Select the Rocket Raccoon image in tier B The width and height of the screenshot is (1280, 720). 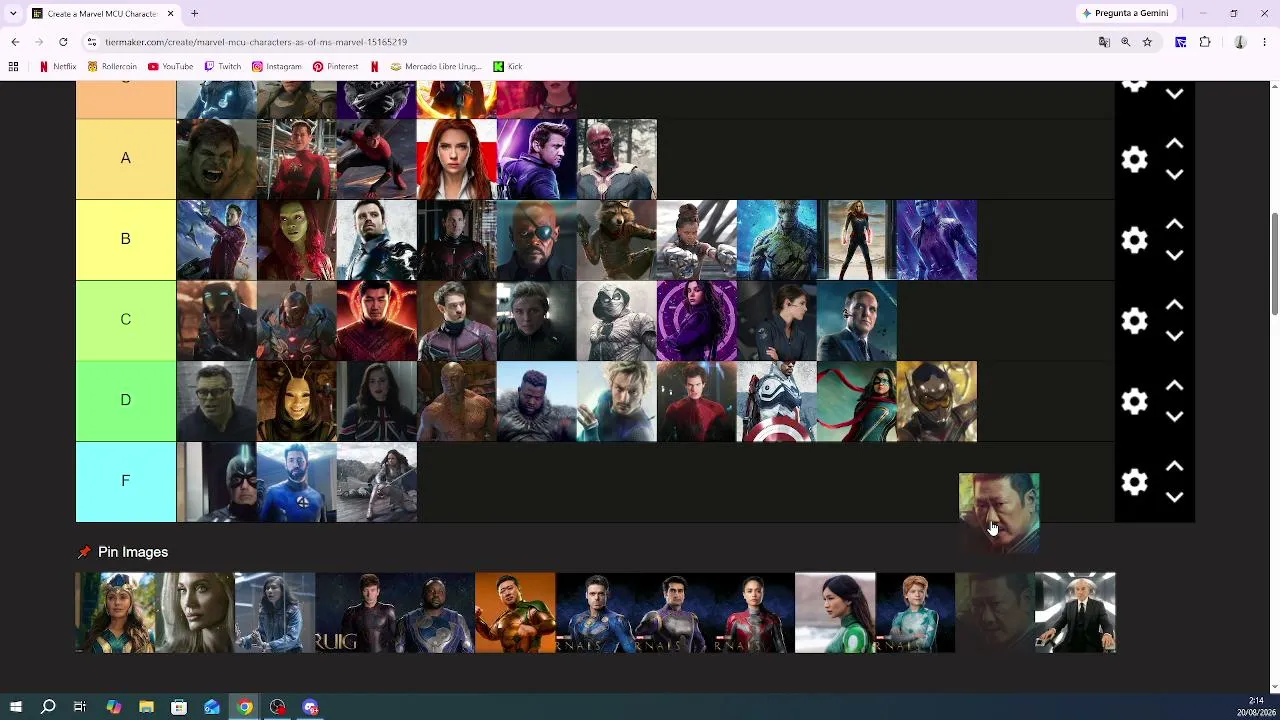point(617,240)
